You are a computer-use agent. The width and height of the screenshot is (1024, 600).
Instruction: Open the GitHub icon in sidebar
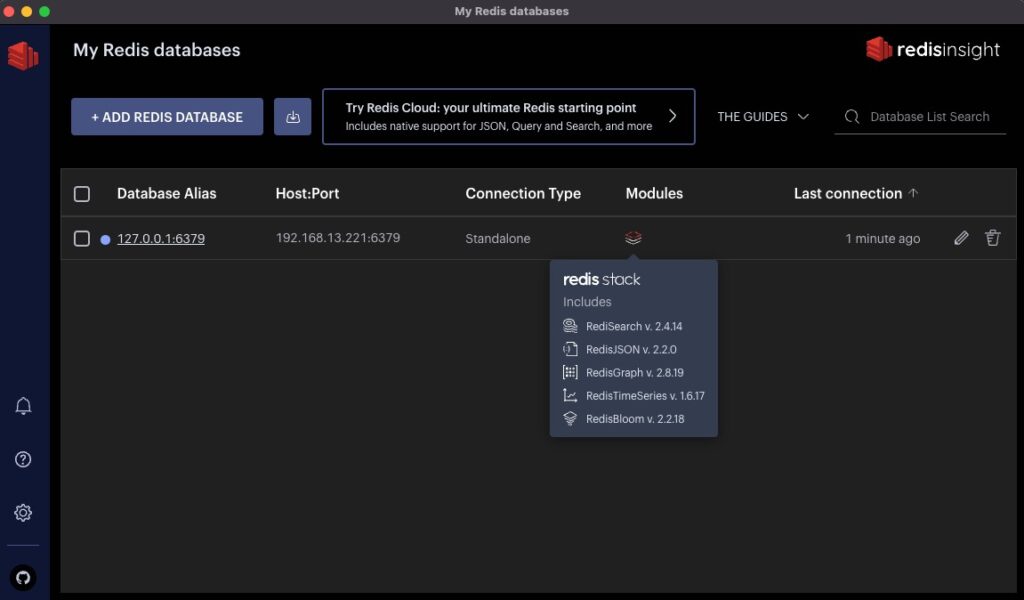[23, 578]
